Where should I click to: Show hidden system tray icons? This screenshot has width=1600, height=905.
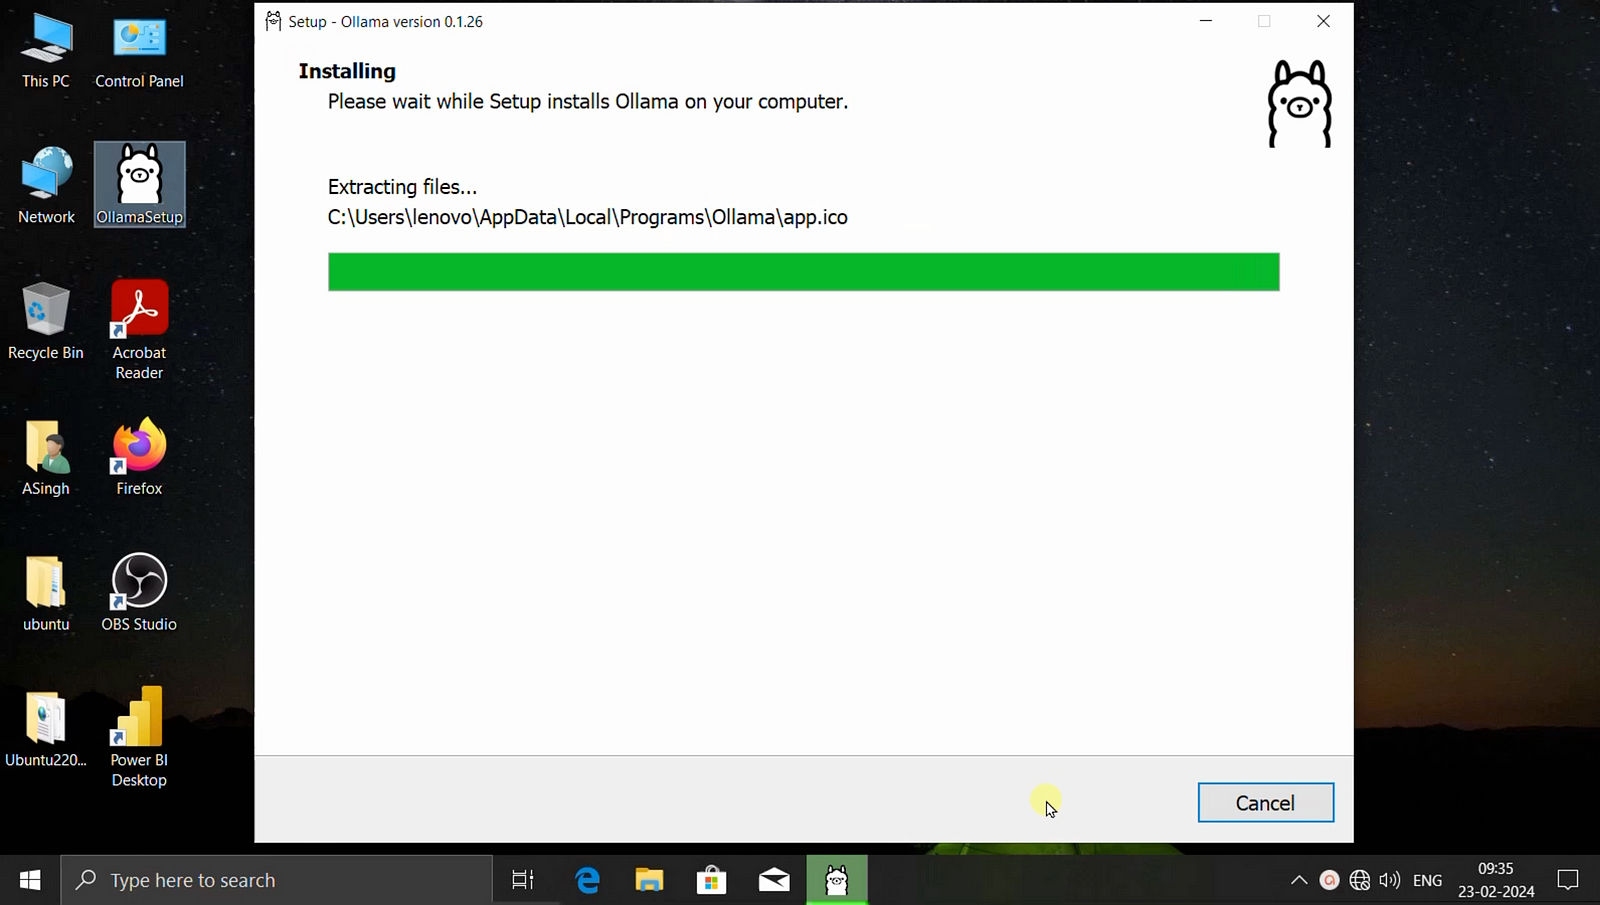1298,880
